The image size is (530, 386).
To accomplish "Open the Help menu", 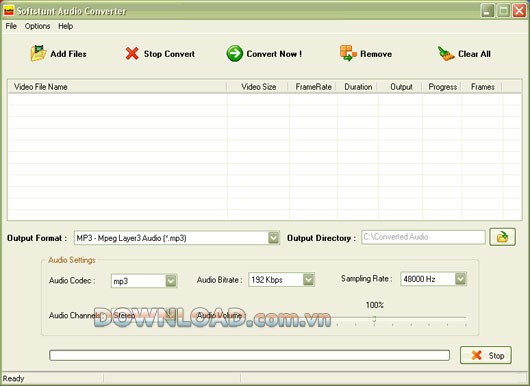I will (66, 26).
